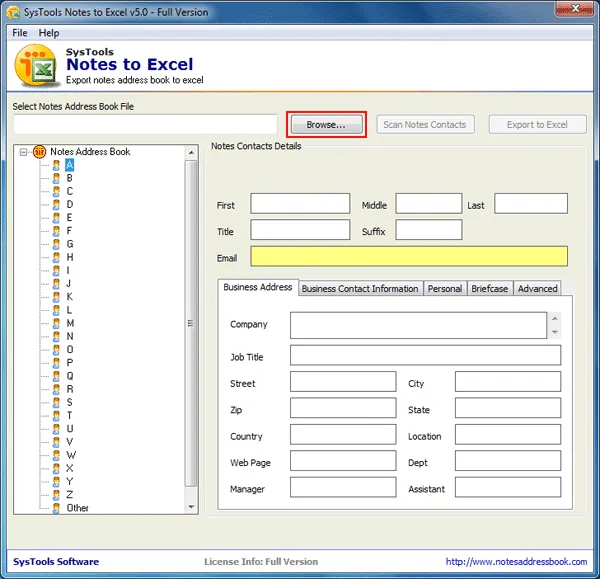Click the title bar application icon

click(x=13, y=13)
